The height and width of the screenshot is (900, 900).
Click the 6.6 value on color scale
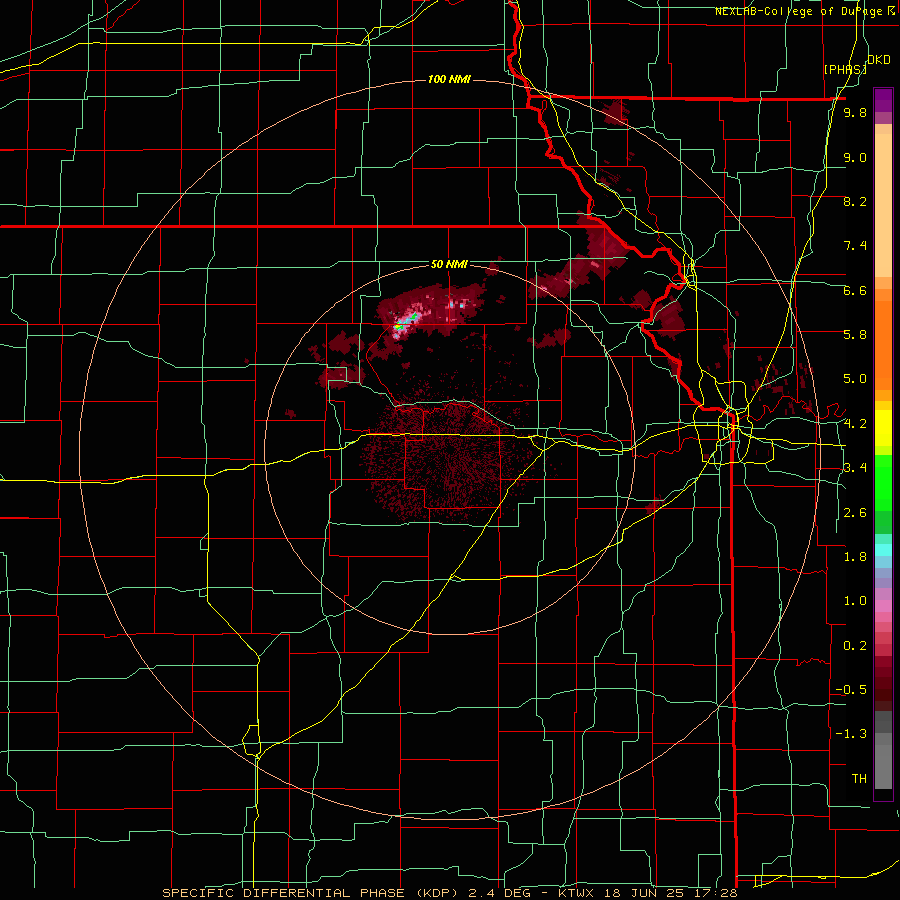point(855,290)
